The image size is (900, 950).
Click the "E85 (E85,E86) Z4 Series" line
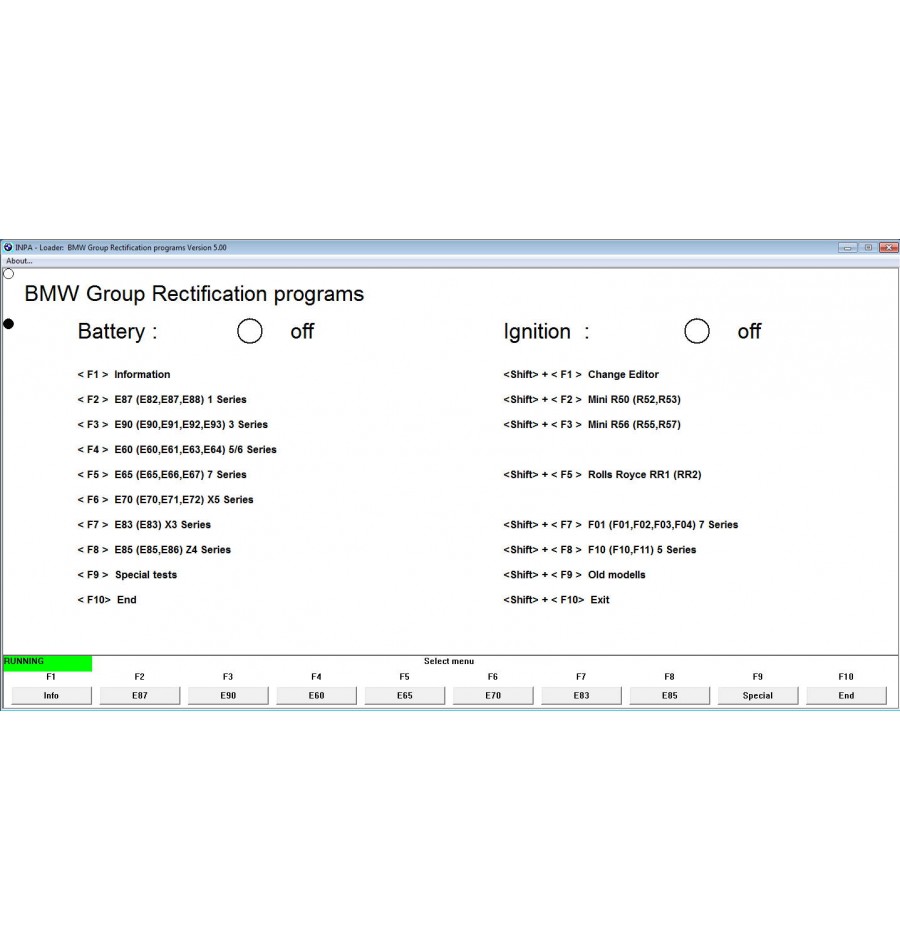pyautogui.click(x=154, y=550)
